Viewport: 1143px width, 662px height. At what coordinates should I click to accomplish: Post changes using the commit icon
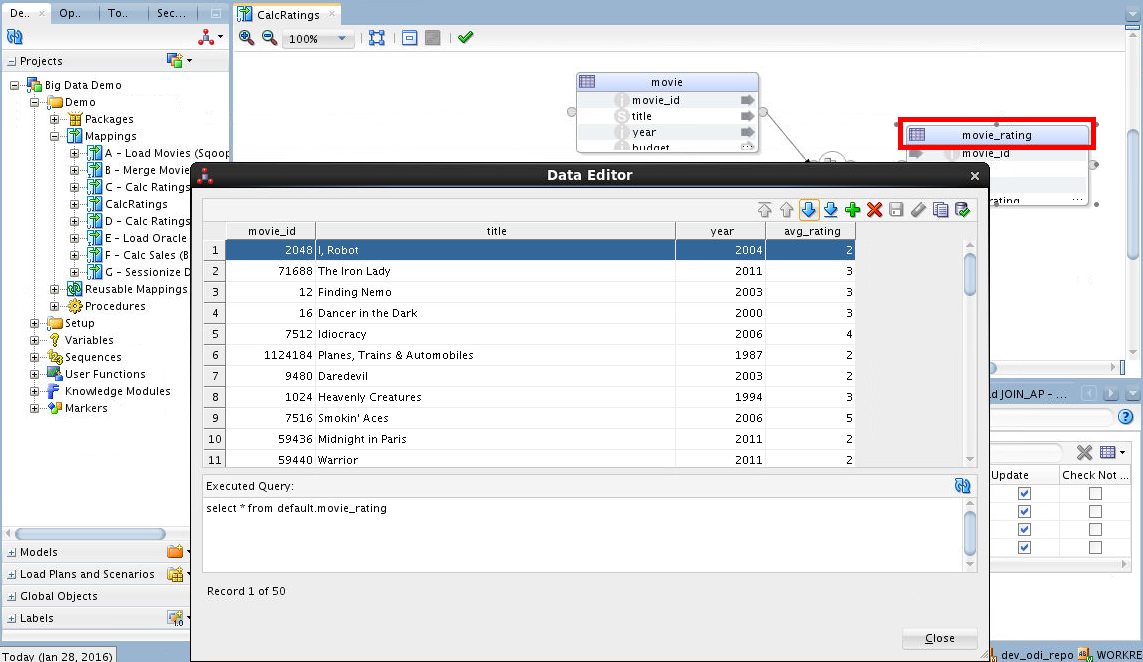(960, 210)
